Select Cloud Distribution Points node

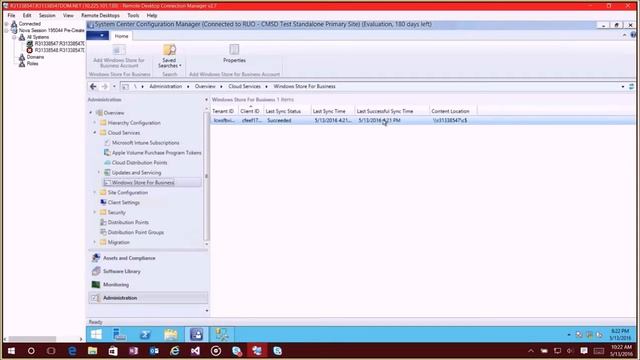(136, 162)
